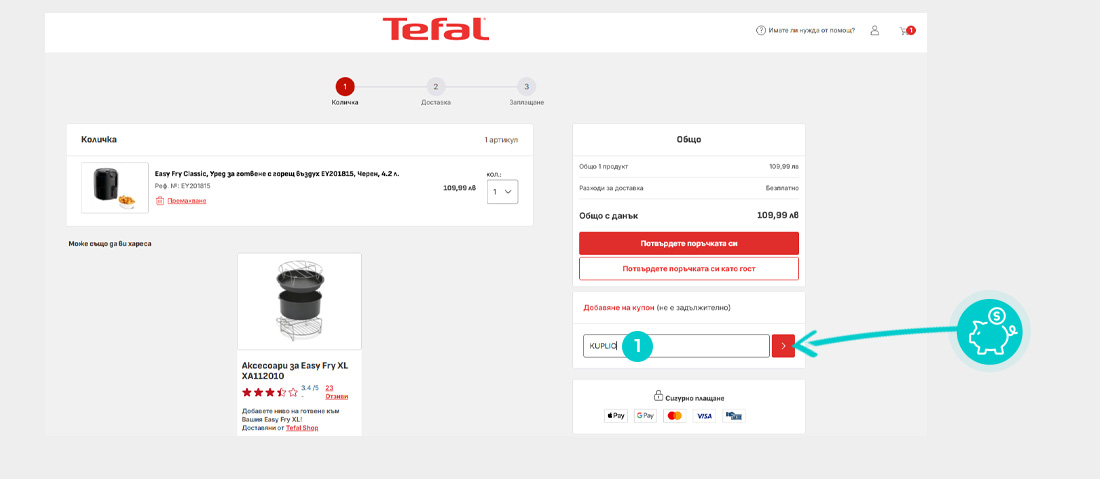Image resolution: width=1100 pixels, height=479 pixels.
Task: Go to step 3 Заплащане
Action: (x=526, y=87)
